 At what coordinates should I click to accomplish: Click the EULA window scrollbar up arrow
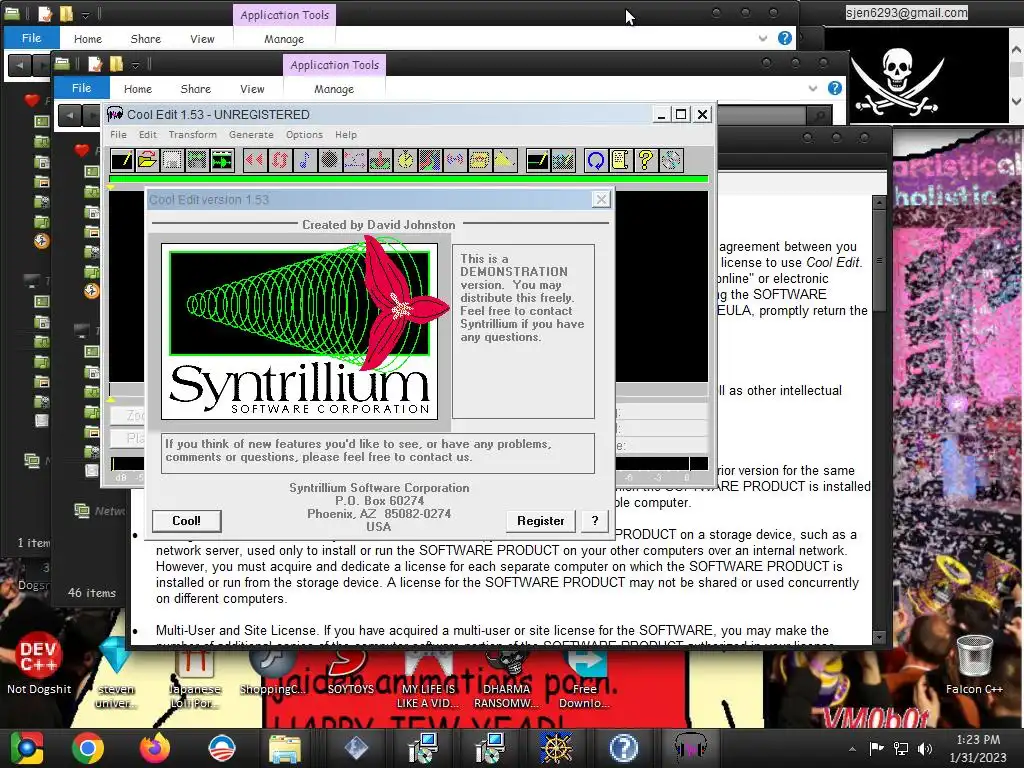pos(879,203)
